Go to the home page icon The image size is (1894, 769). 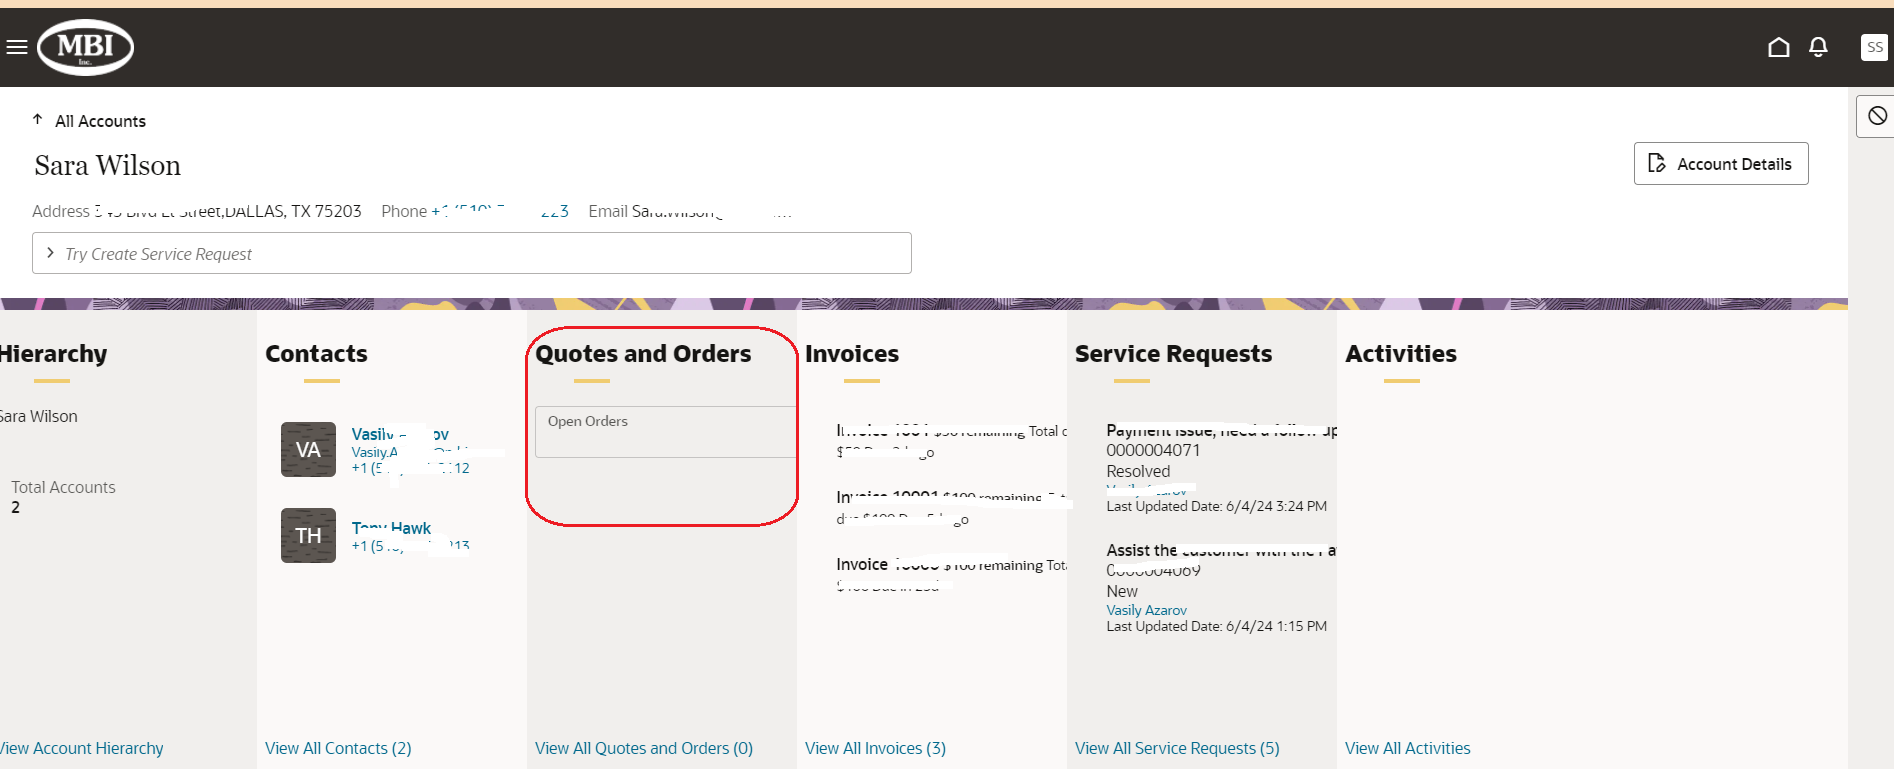(x=1778, y=47)
